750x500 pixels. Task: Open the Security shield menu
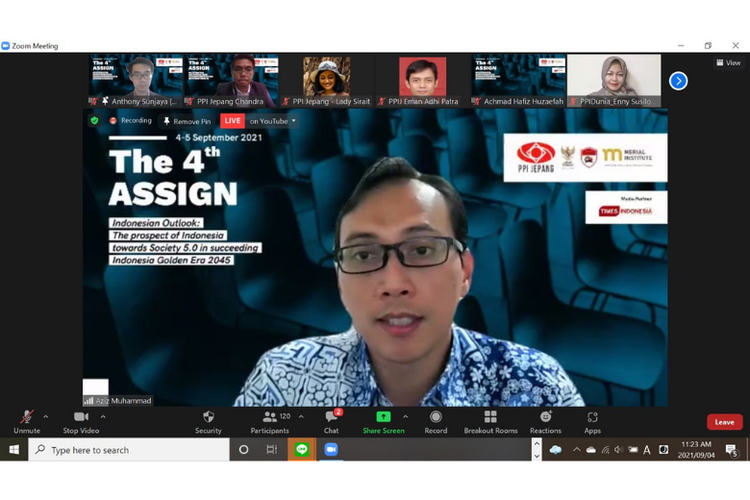pos(208,418)
